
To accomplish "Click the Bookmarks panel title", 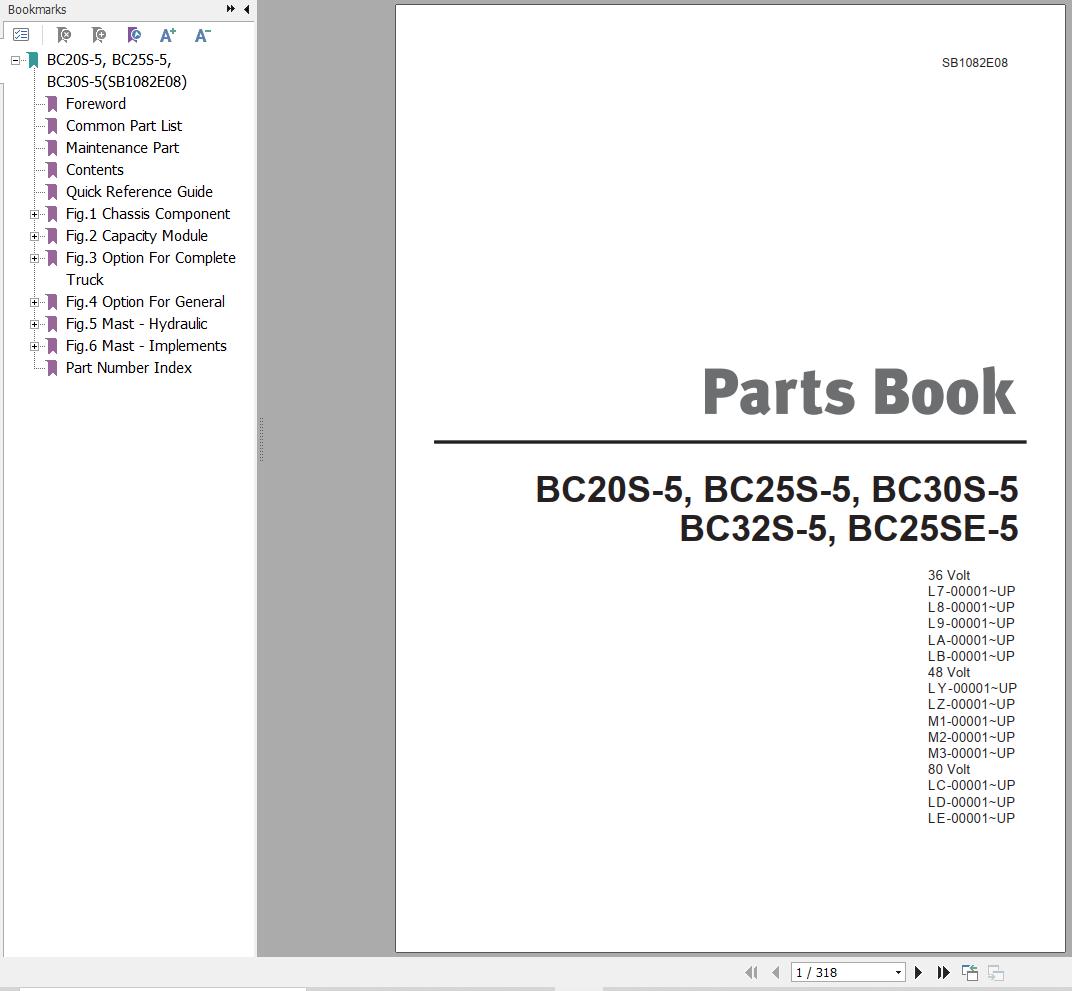I will pos(37,10).
